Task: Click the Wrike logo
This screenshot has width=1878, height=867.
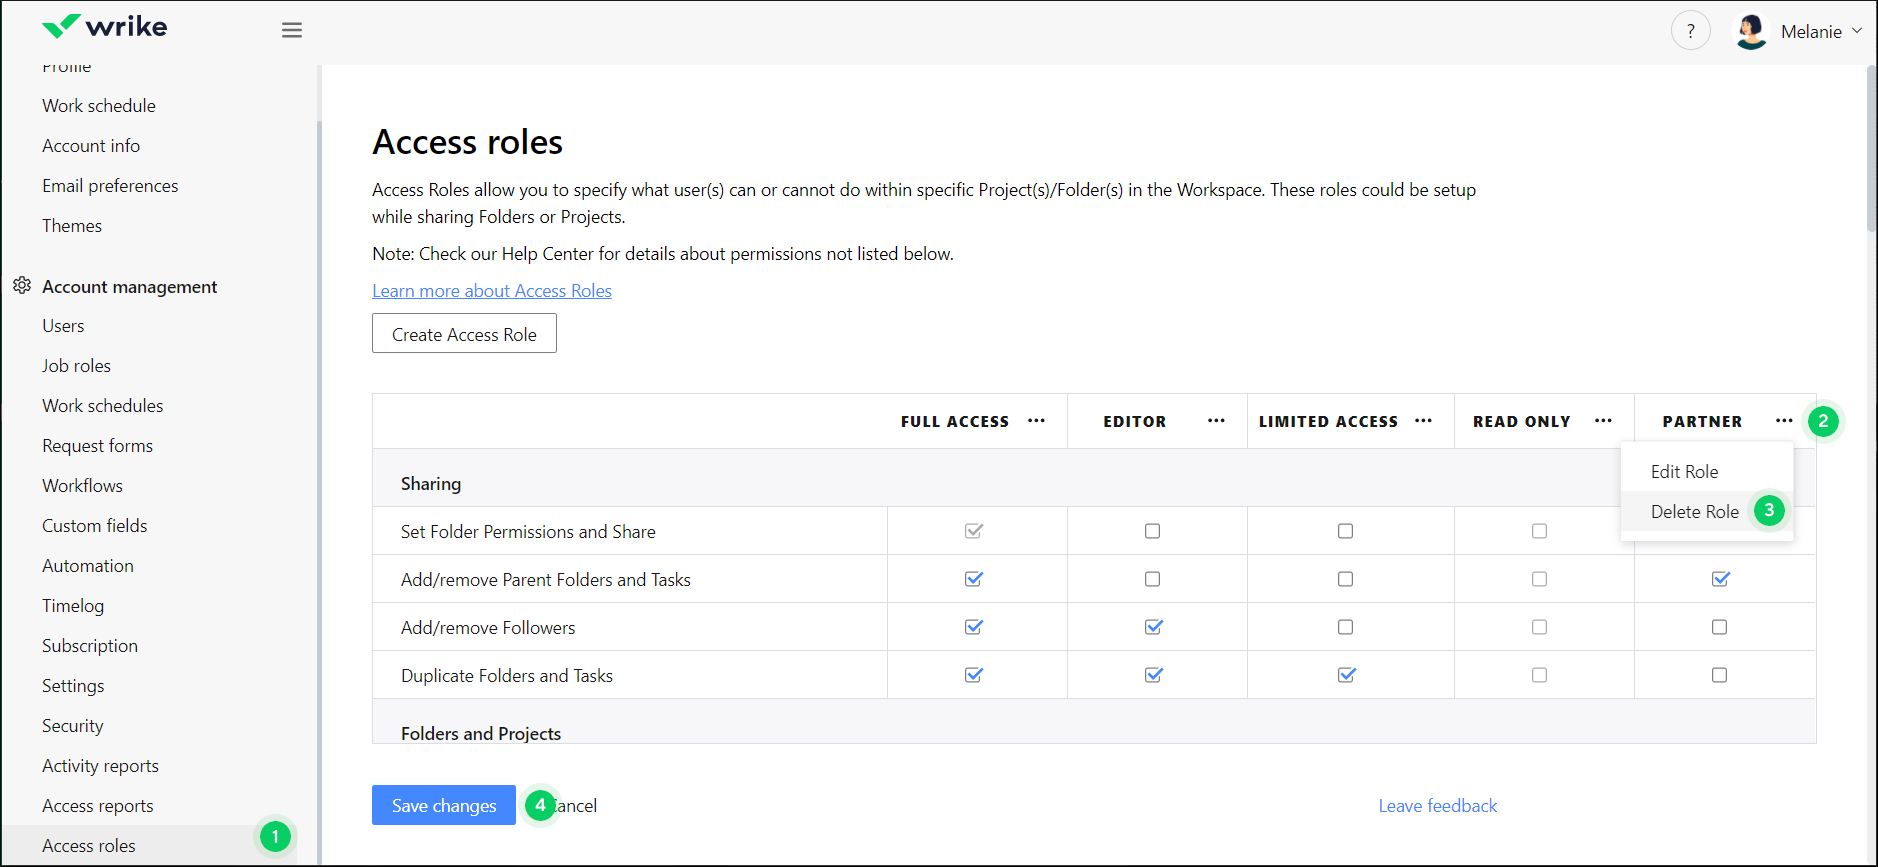Action: point(105,27)
